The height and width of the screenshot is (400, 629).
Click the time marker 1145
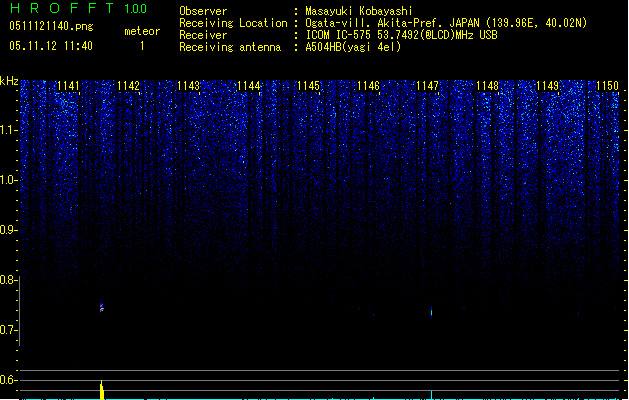(308, 86)
